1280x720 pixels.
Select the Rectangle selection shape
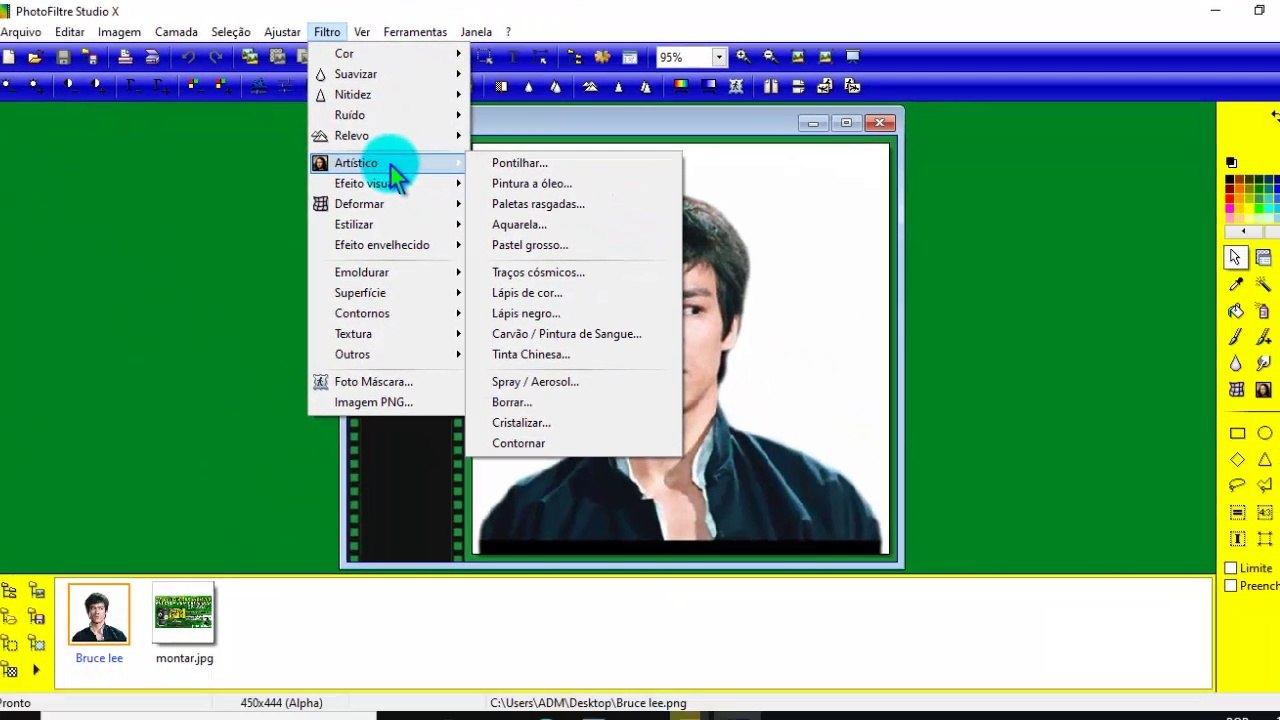[x=1237, y=433]
